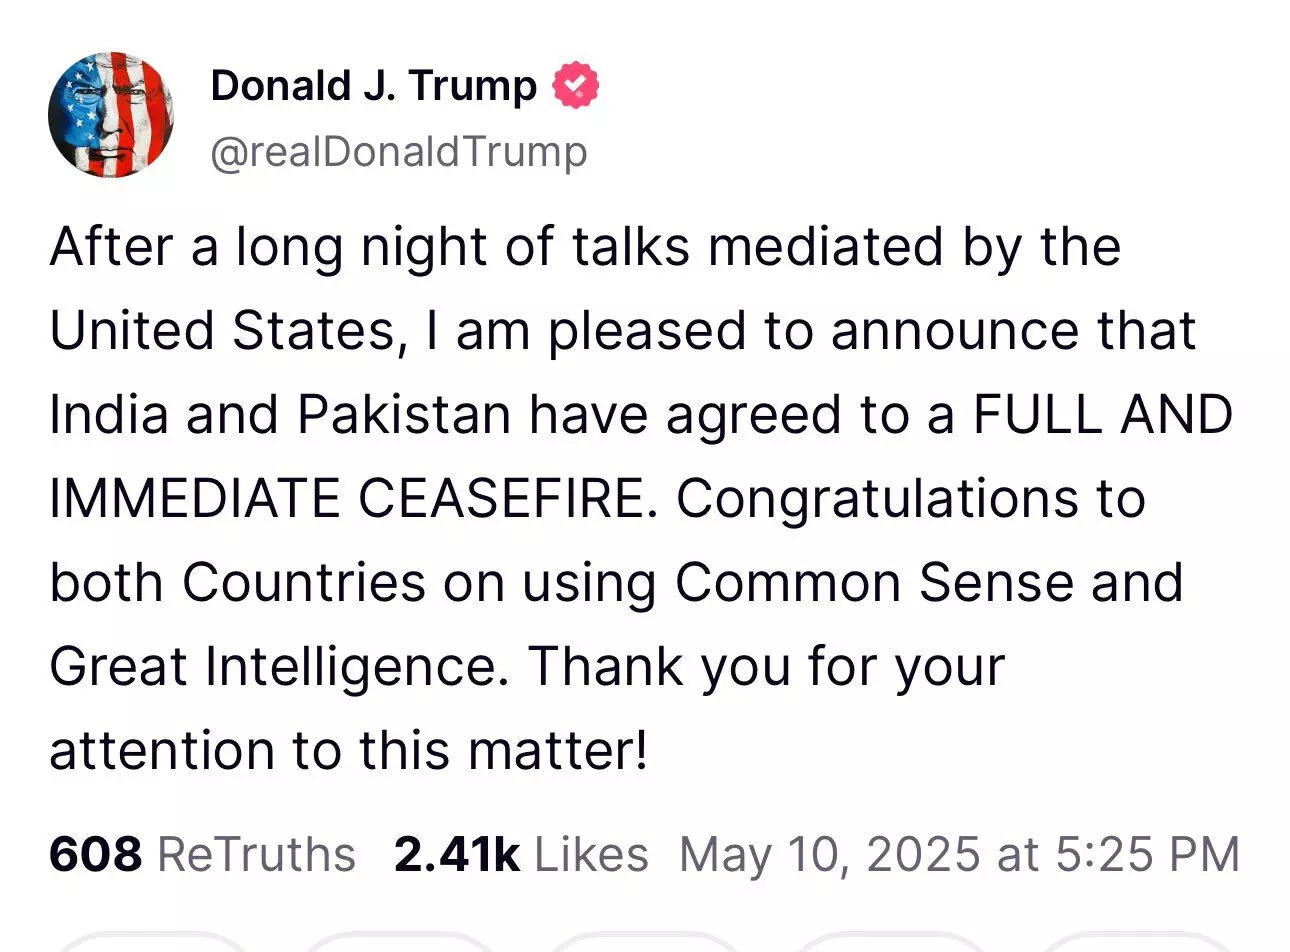Open Donald J. Trump's profile avatar
This screenshot has width=1290, height=952.
click(x=111, y=115)
